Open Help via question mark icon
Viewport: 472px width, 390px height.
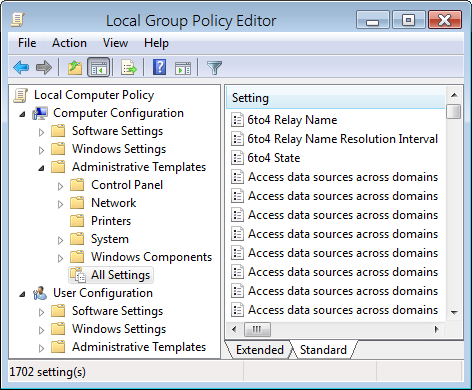160,67
